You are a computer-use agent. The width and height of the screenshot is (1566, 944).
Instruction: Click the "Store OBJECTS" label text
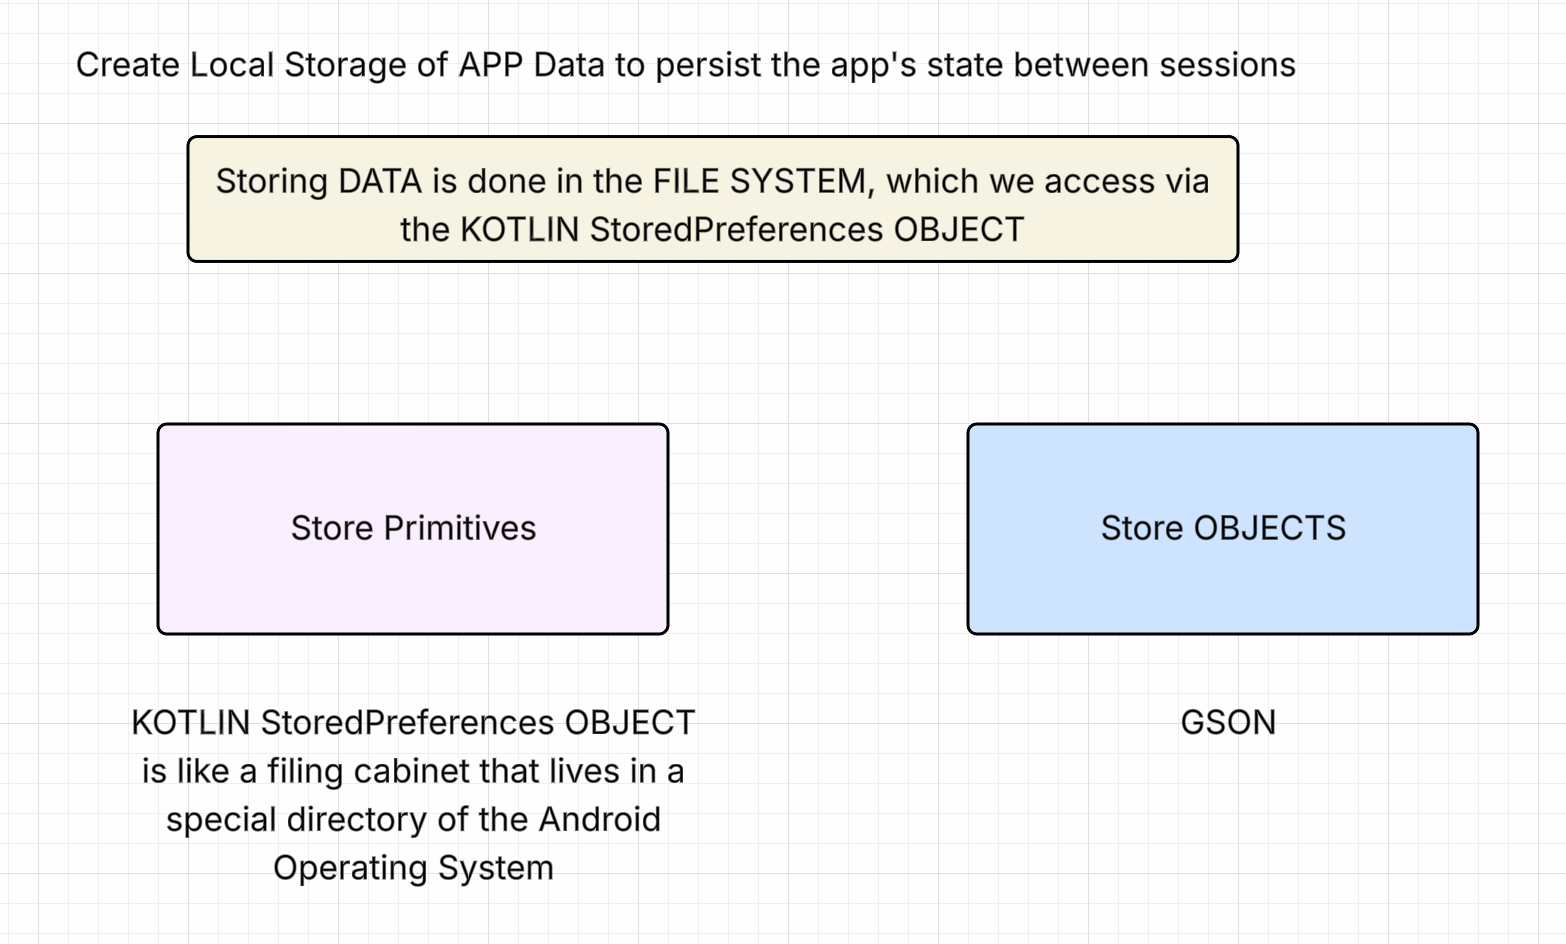pos(1223,528)
